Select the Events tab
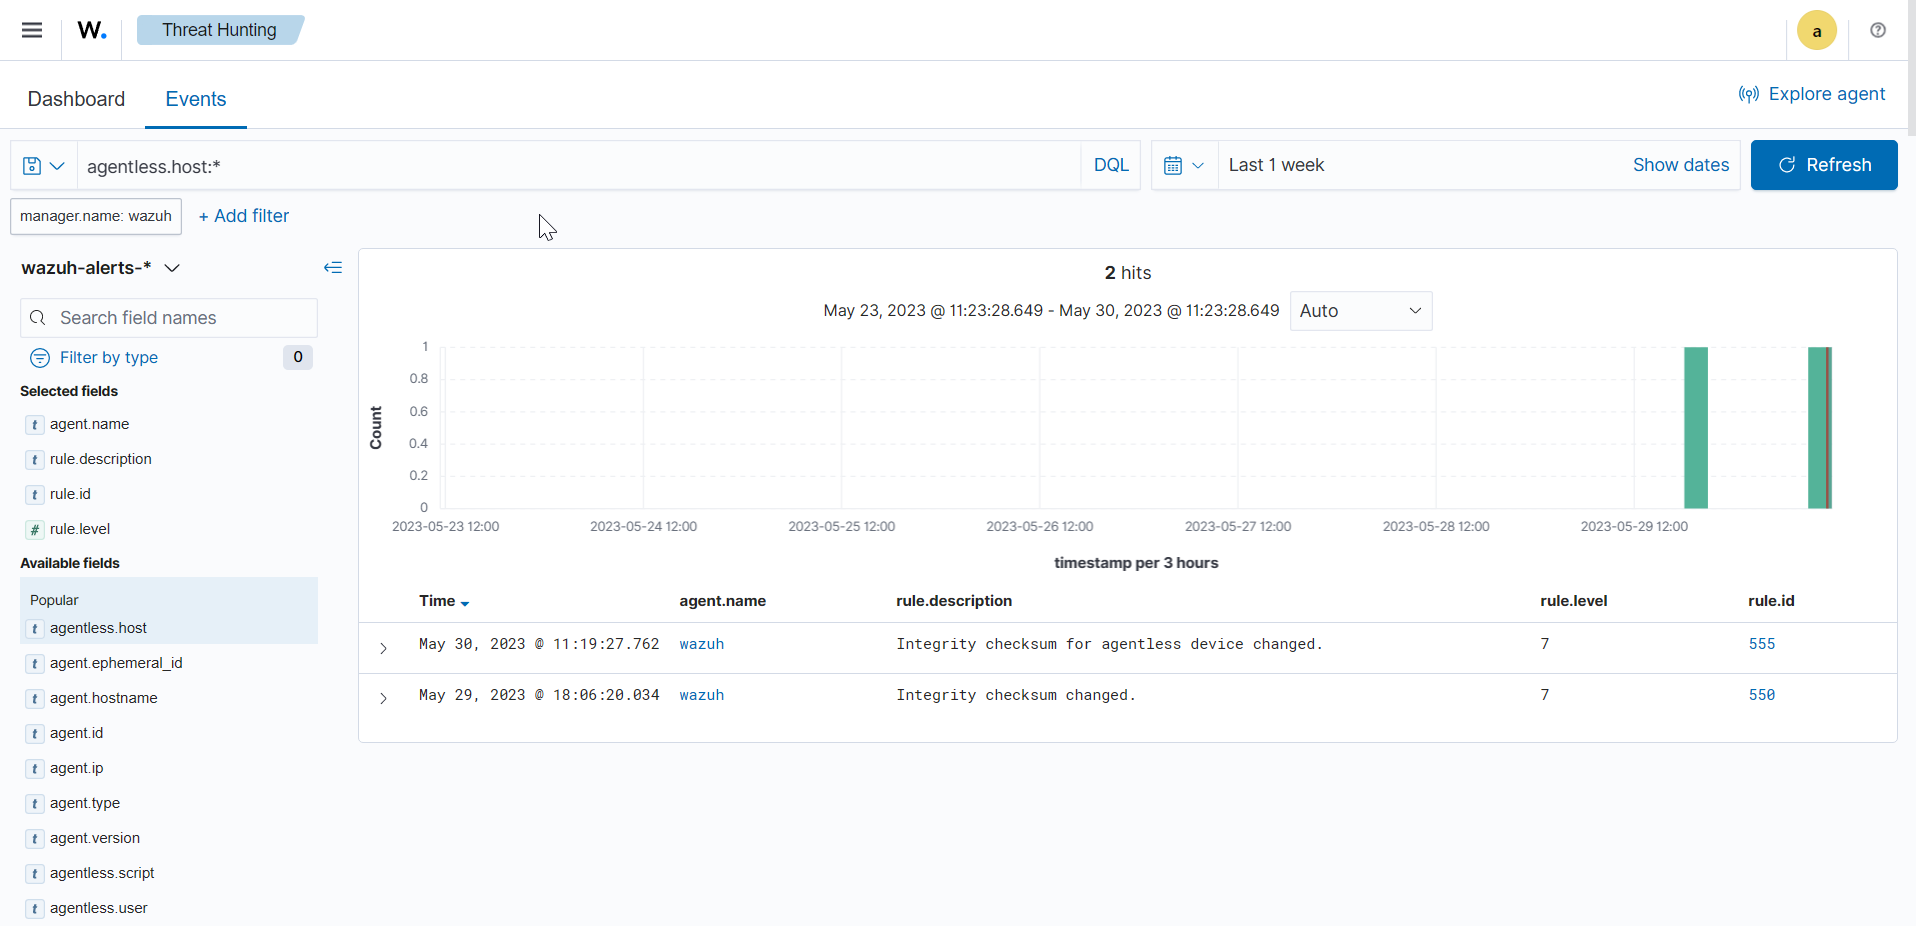Image resolution: width=1919 pixels, height=926 pixels. [195, 99]
